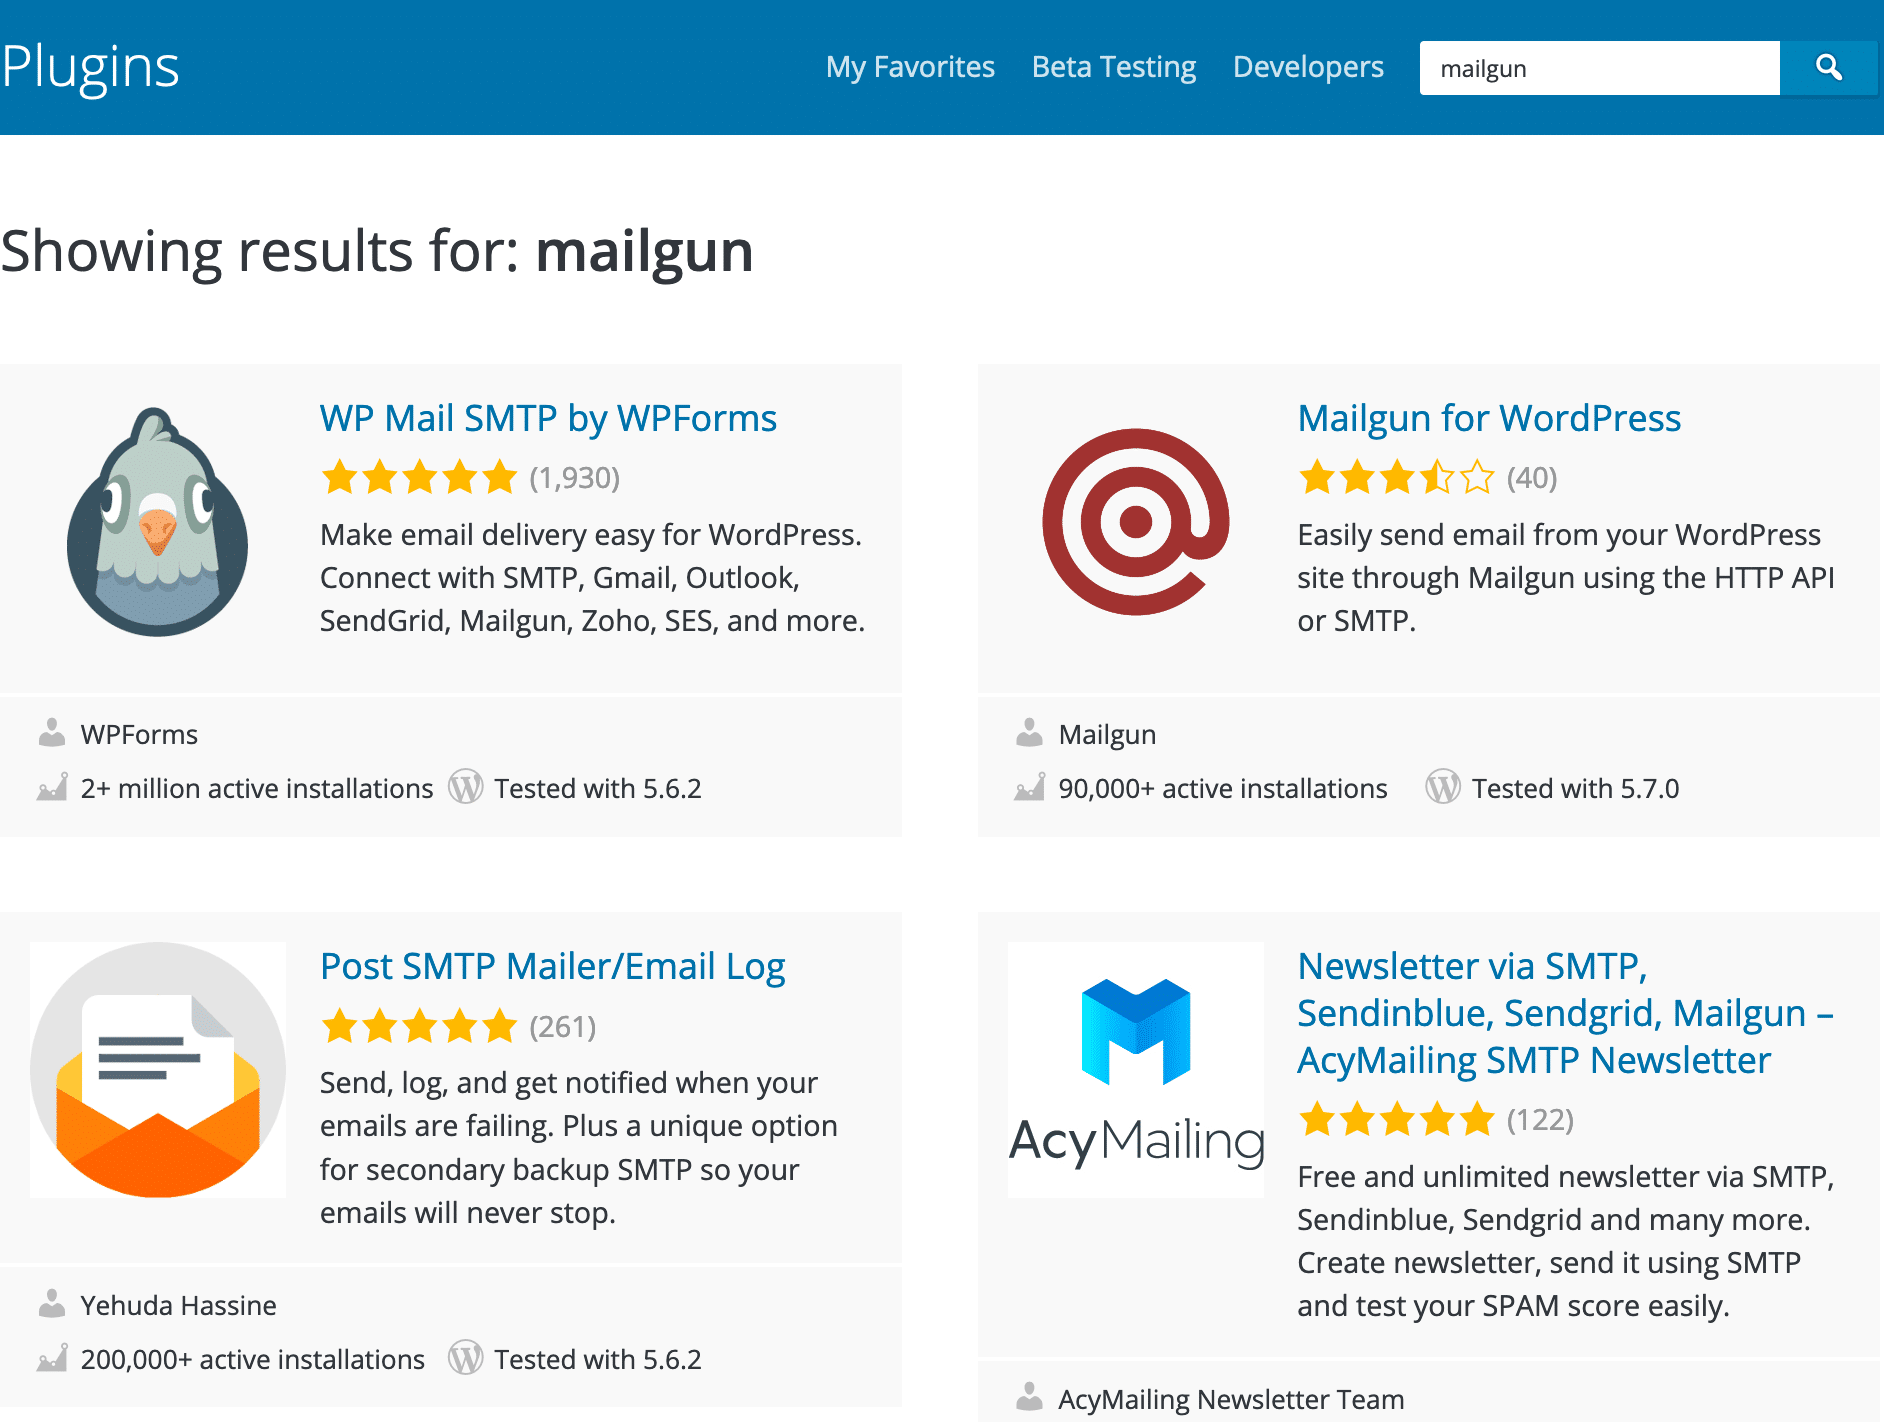Click chart icon beside 90,000+ active installations
The width and height of the screenshot is (1884, 1422).
[1030, 787]
